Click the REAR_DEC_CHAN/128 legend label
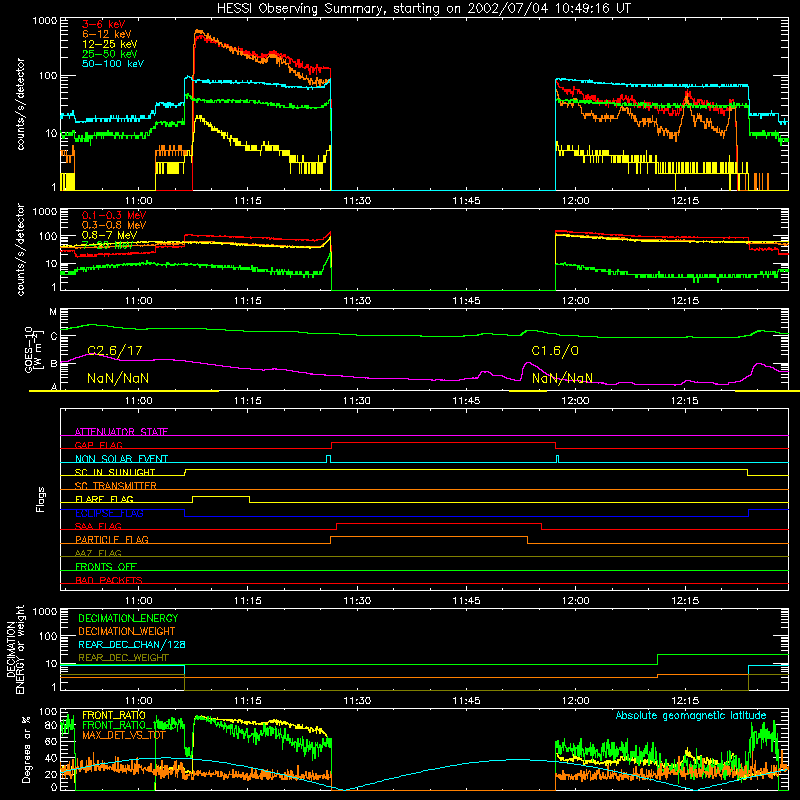The image size is (800, 800). (x=132, y=644)
